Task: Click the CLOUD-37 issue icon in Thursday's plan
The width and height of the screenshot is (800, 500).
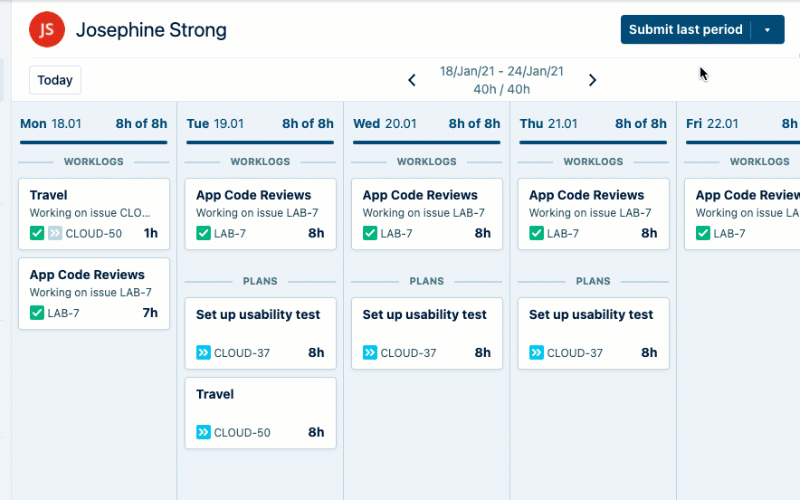Action: pyautogui.click(x=536, y=353)
